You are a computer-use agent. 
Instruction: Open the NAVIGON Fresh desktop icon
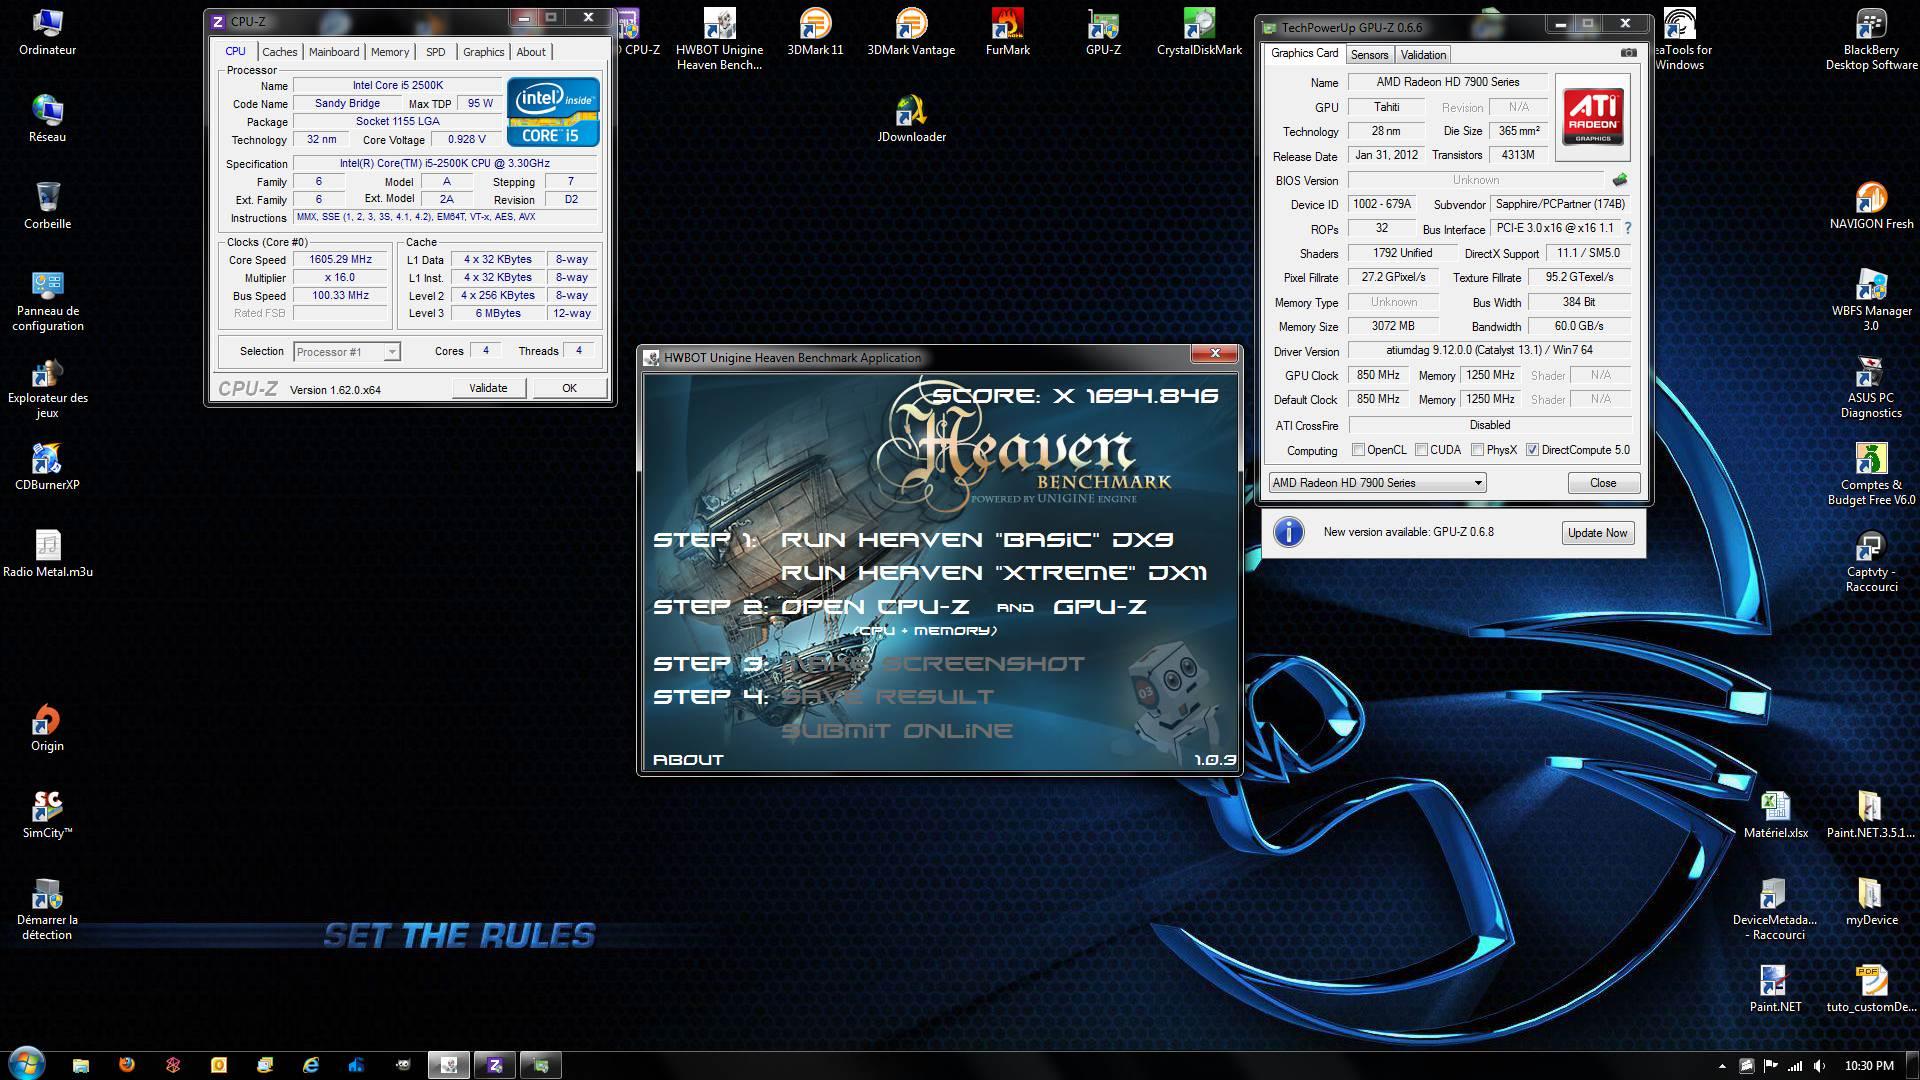point(1871,206)
